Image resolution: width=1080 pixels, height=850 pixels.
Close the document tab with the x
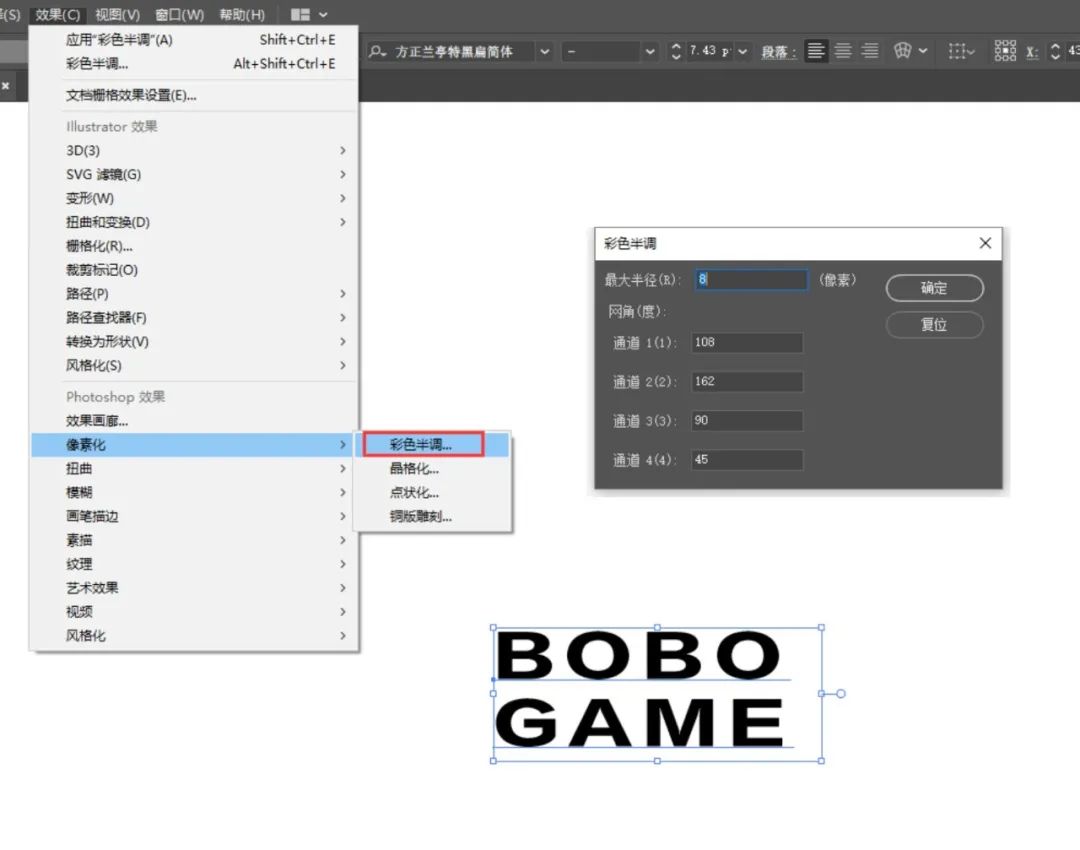6,86
